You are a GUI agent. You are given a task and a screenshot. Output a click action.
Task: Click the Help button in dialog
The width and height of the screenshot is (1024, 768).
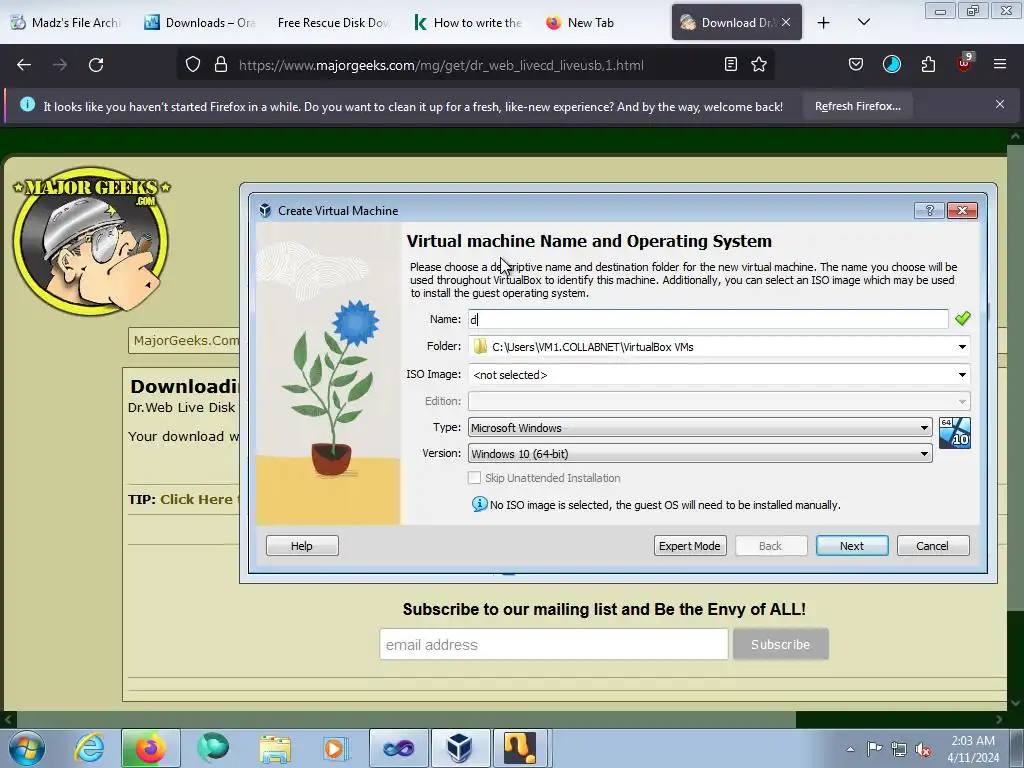(x=302, y=546)
